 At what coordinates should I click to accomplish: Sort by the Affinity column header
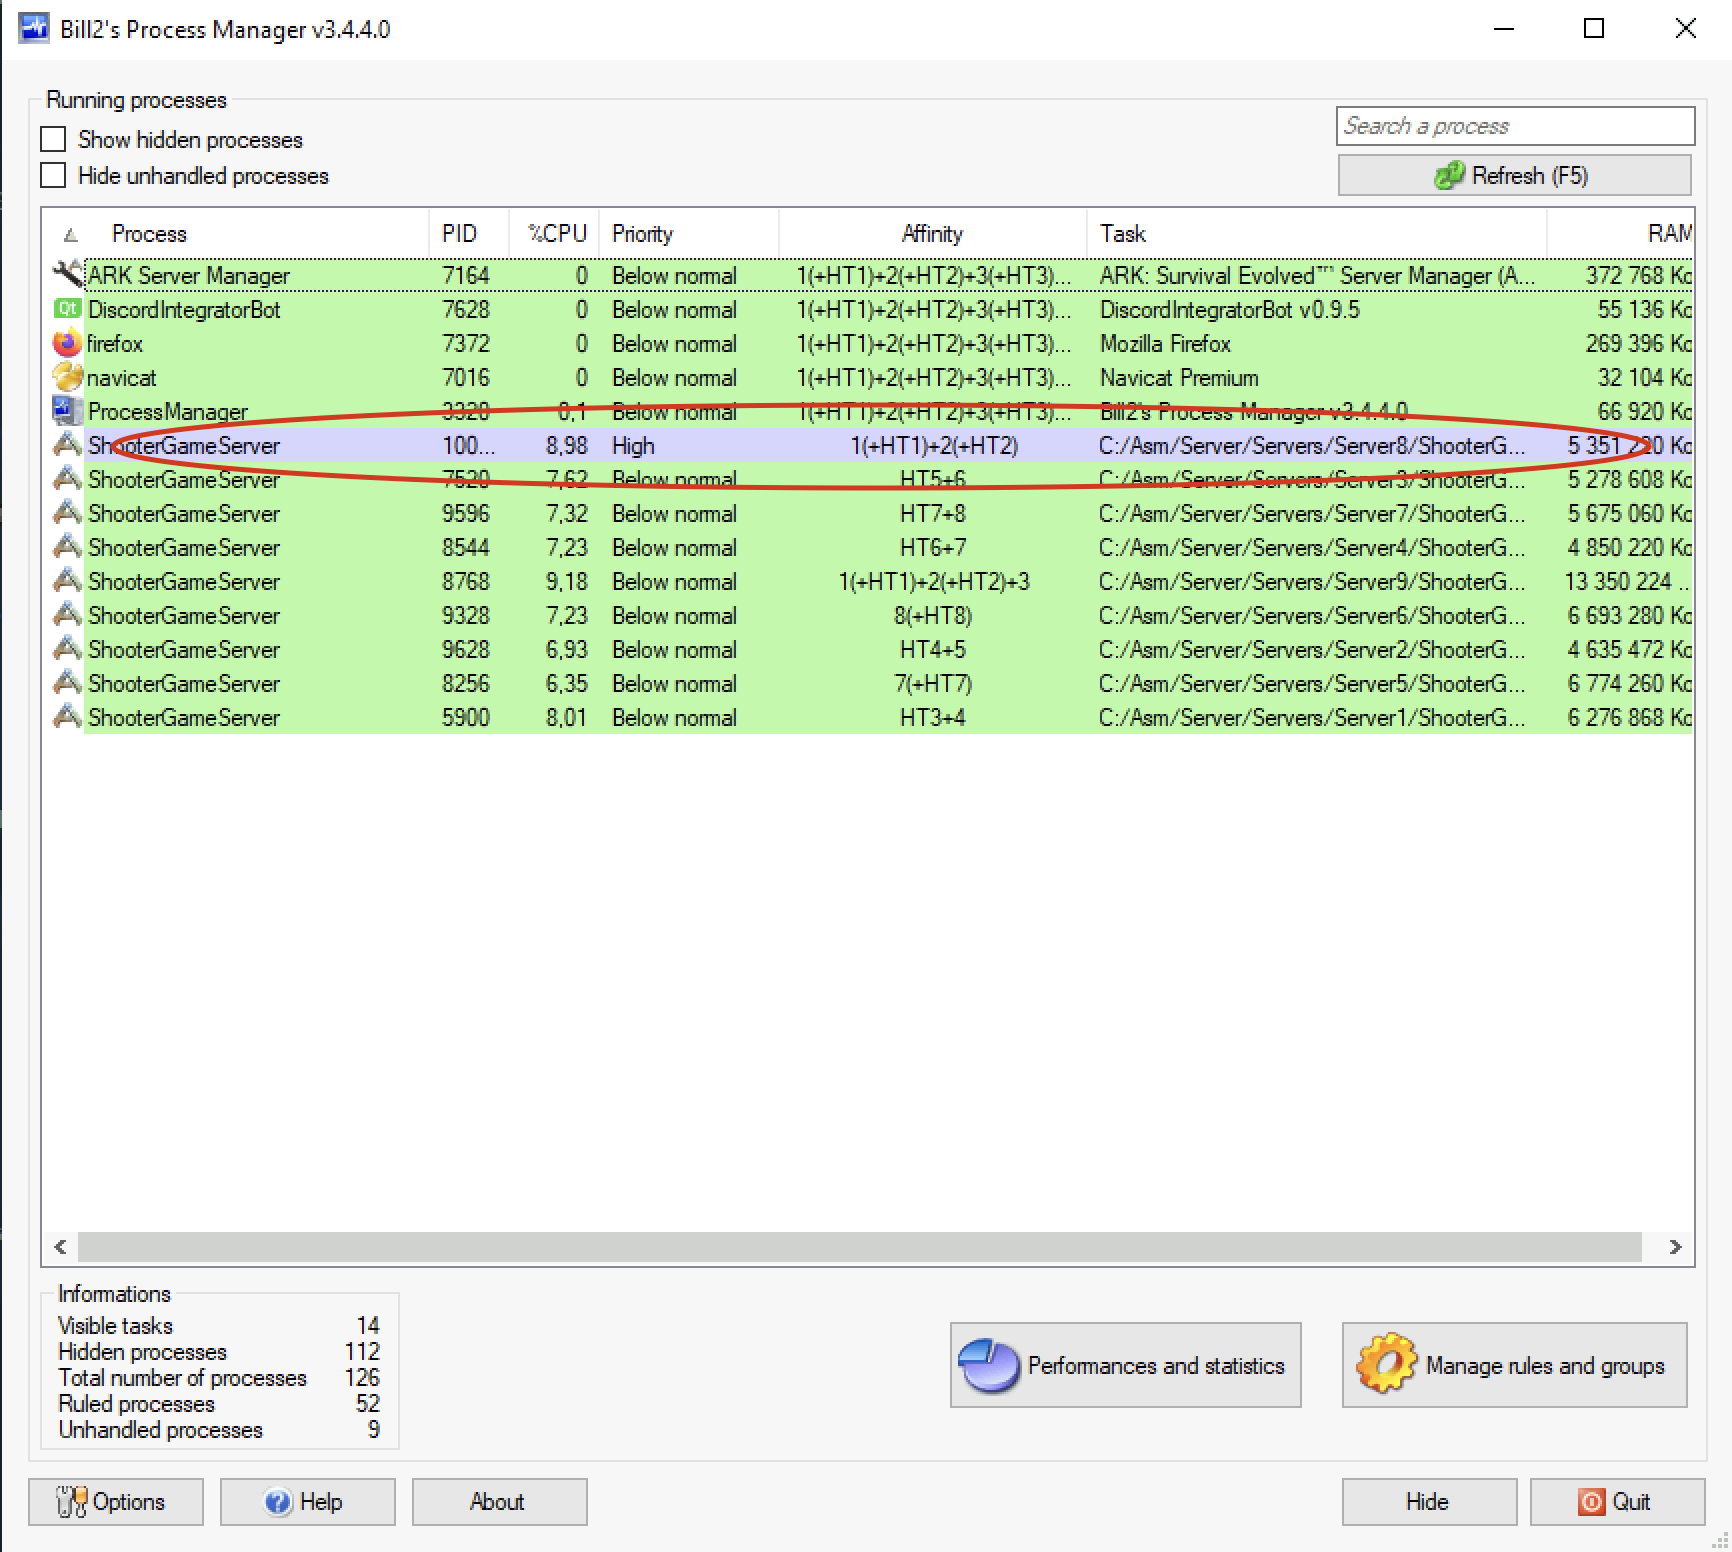932,233
